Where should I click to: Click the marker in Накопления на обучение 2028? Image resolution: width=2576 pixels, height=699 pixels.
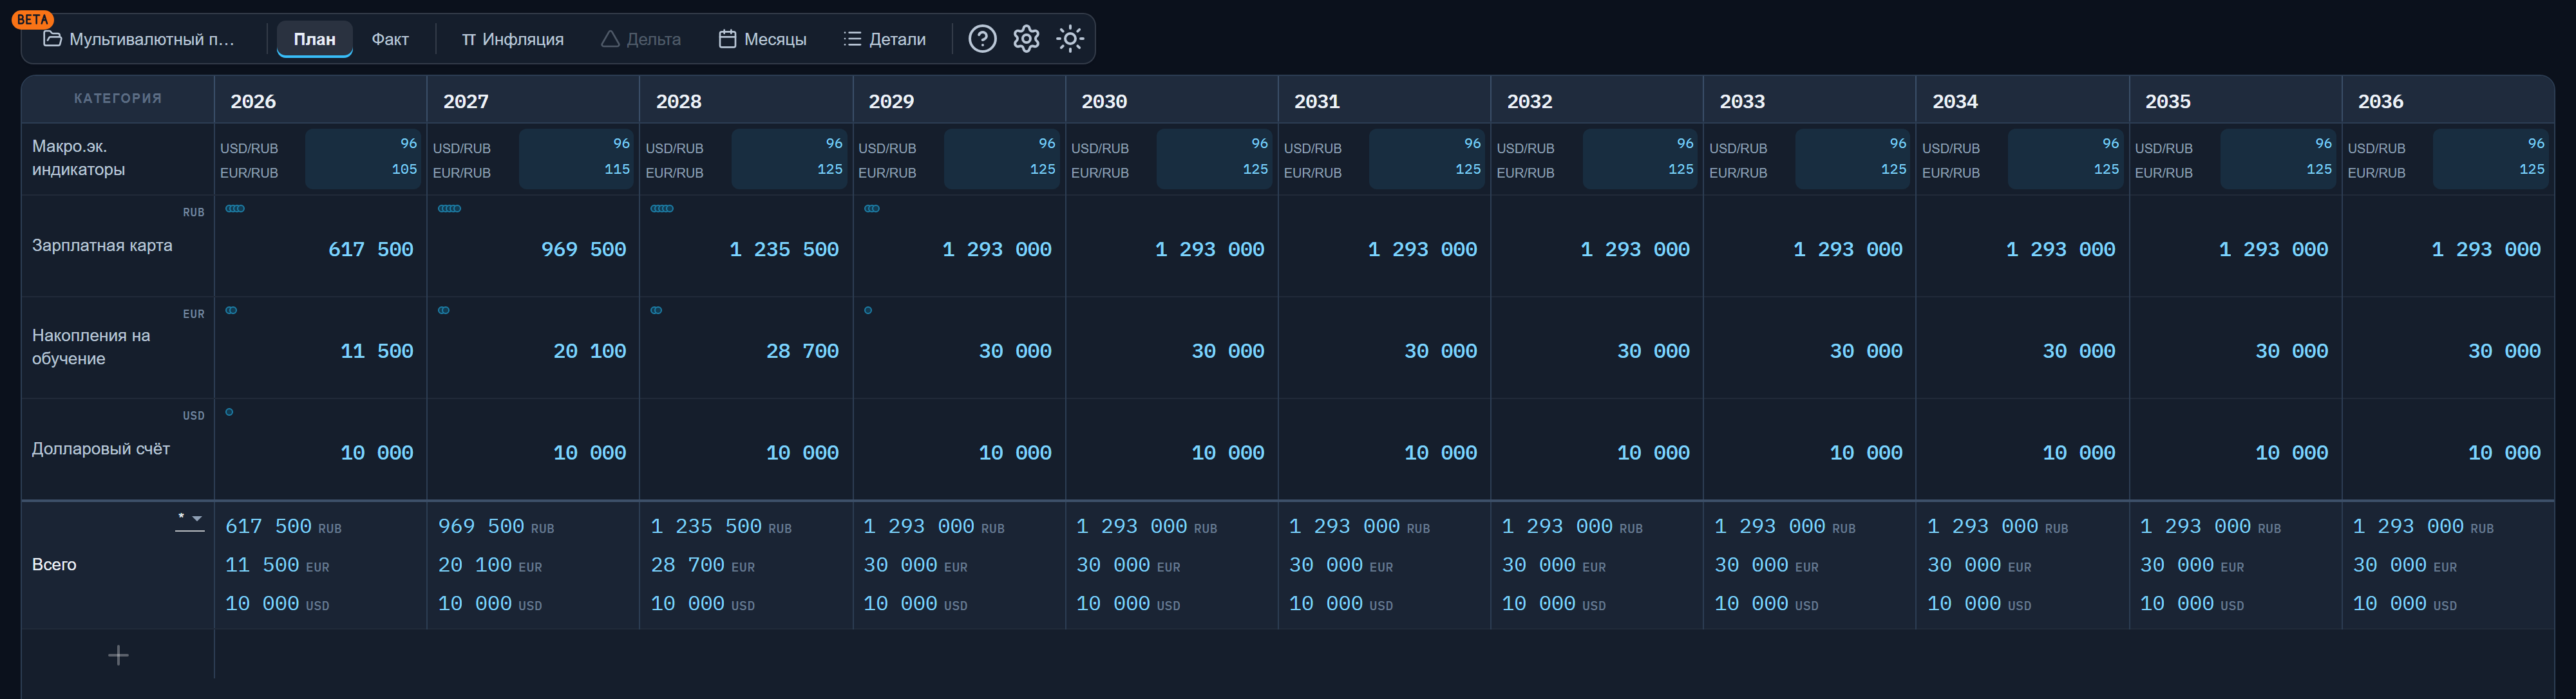pyautogui.click(x=656, y=310)
